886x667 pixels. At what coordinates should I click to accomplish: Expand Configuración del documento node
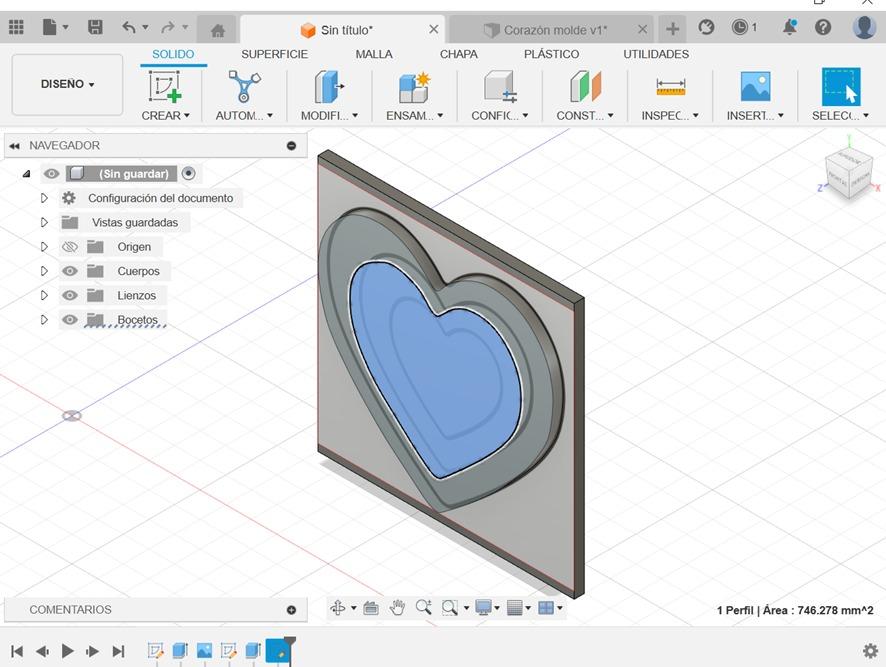tap(44, 198)
